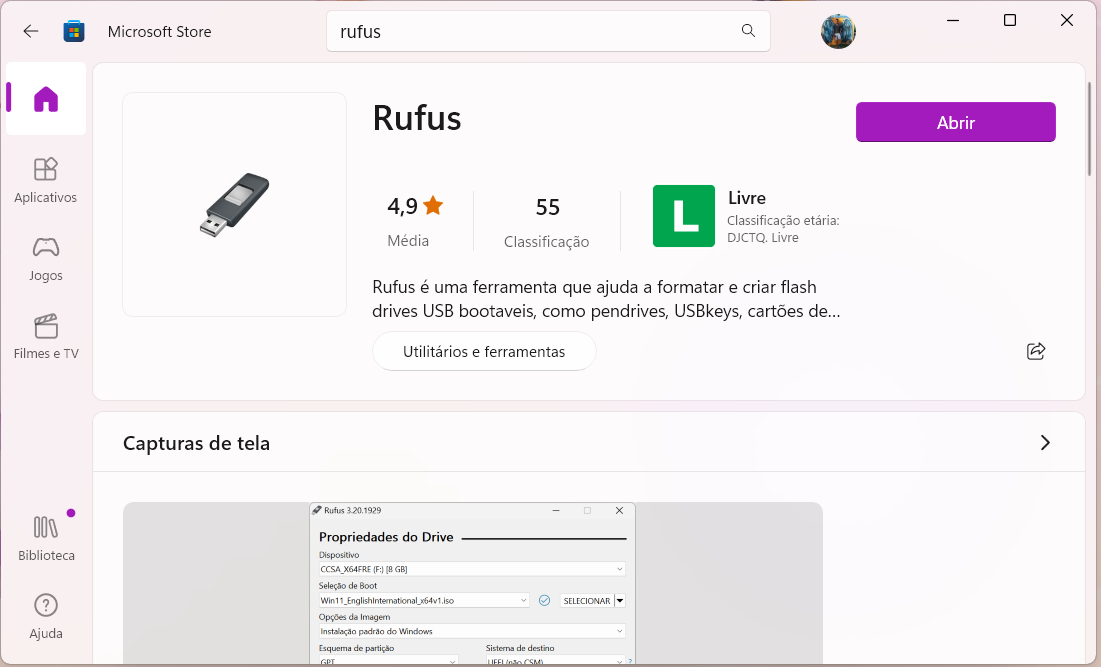Open Rufus with the Abrir button
1101x667 pixels.
[x=955, y=122]
